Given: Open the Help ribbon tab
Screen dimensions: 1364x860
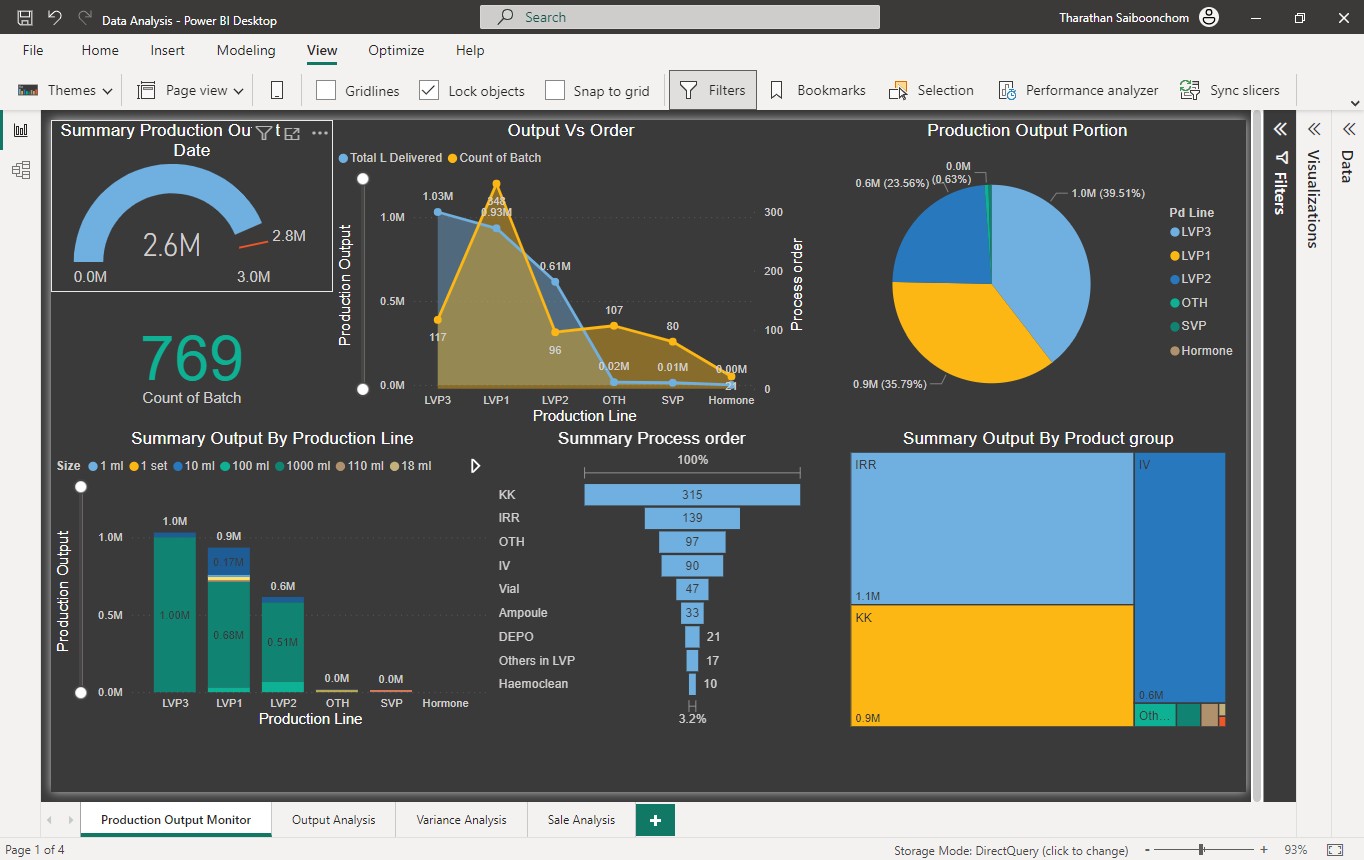Looking at the screenshot, I should [470, 50].
